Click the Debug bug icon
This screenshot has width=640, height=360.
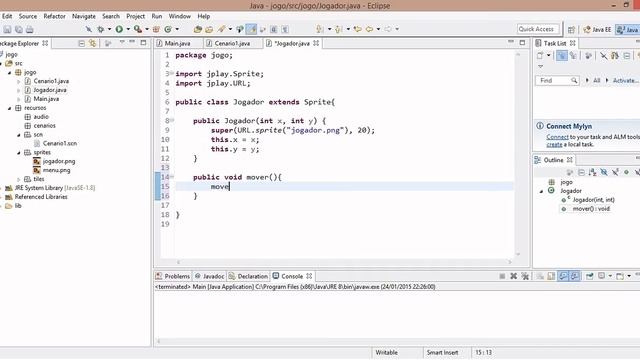click(100, 29)
